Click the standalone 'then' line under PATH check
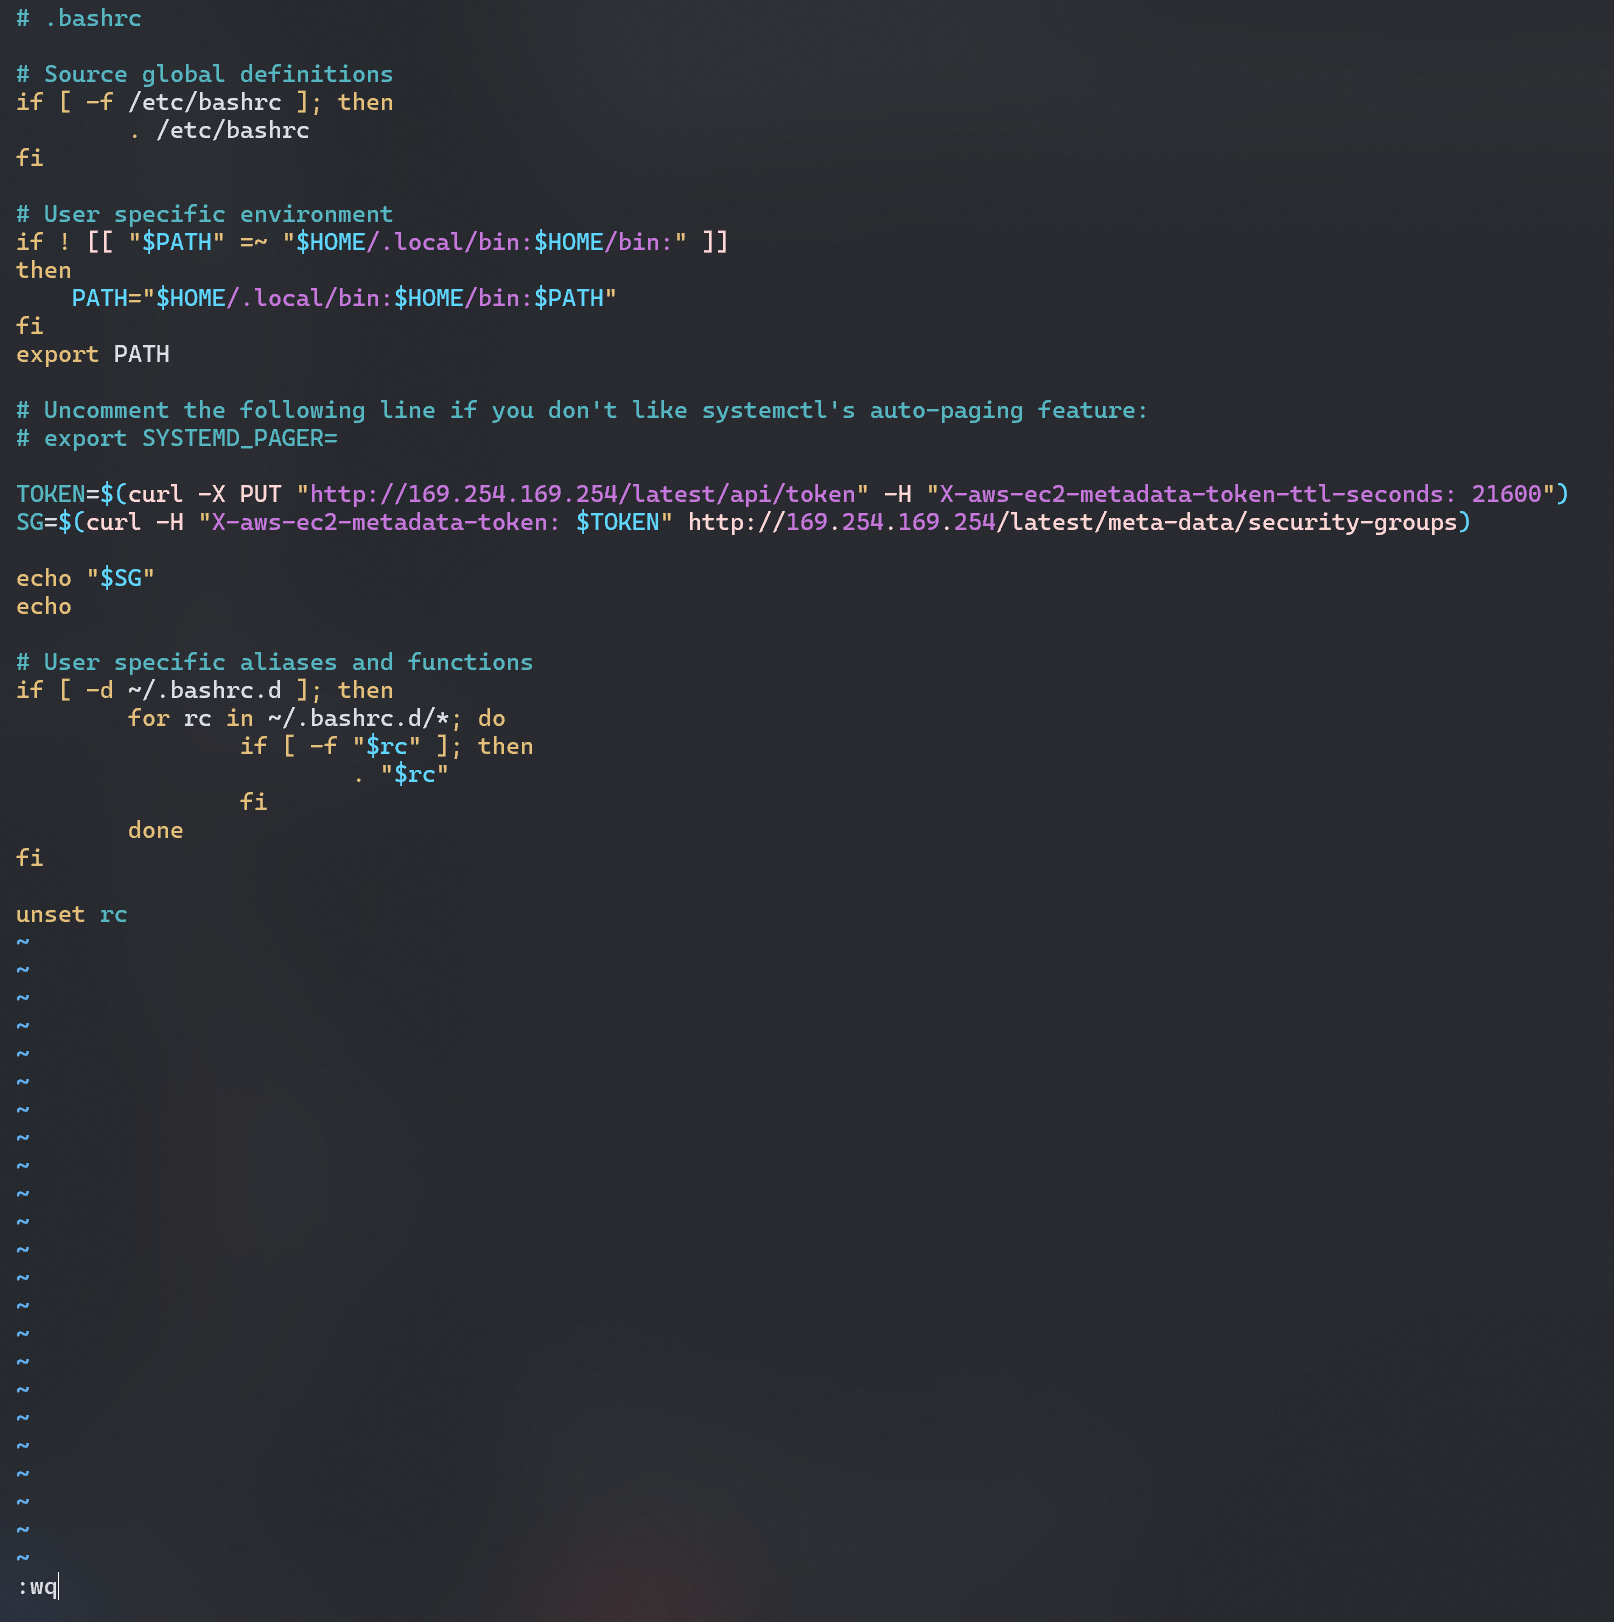 coord(44,270)
